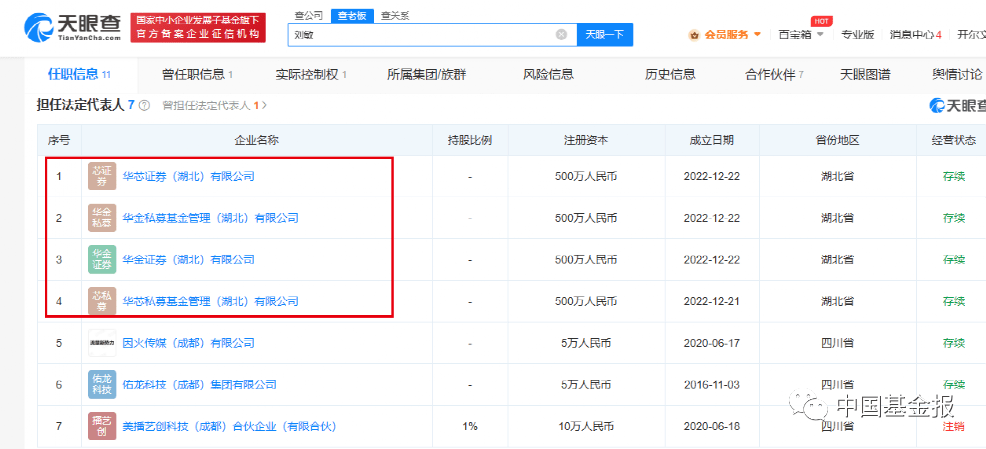Open company 因火传媒（成都）有限公司

click(x=189, y=343)
